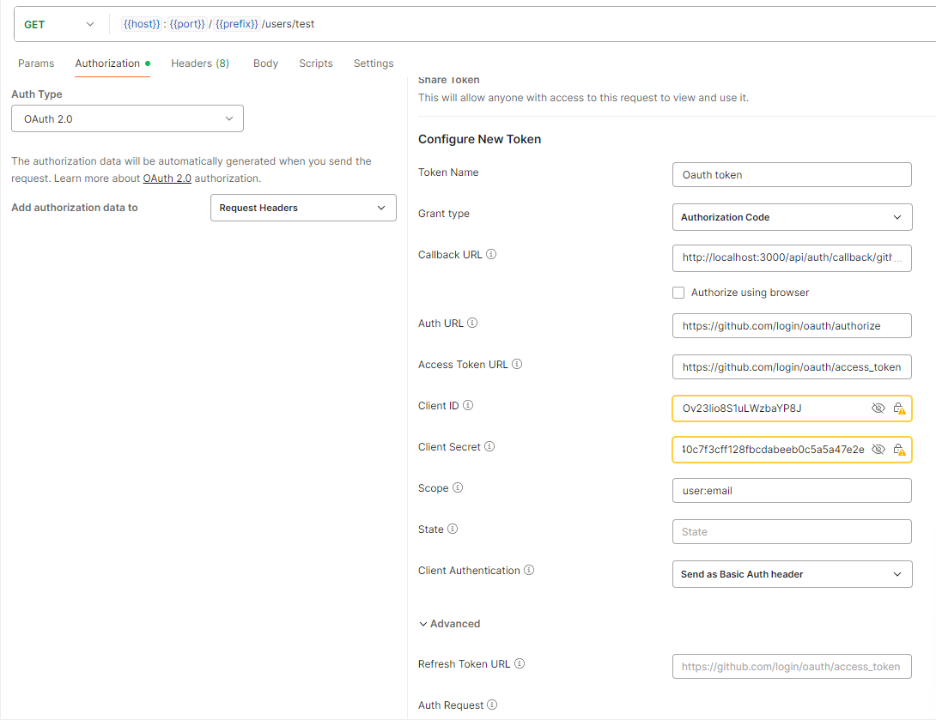The width and height of the screenshot is (936, 720).
Task: Enable Authorize using browser checkbox
Action: 678,293
